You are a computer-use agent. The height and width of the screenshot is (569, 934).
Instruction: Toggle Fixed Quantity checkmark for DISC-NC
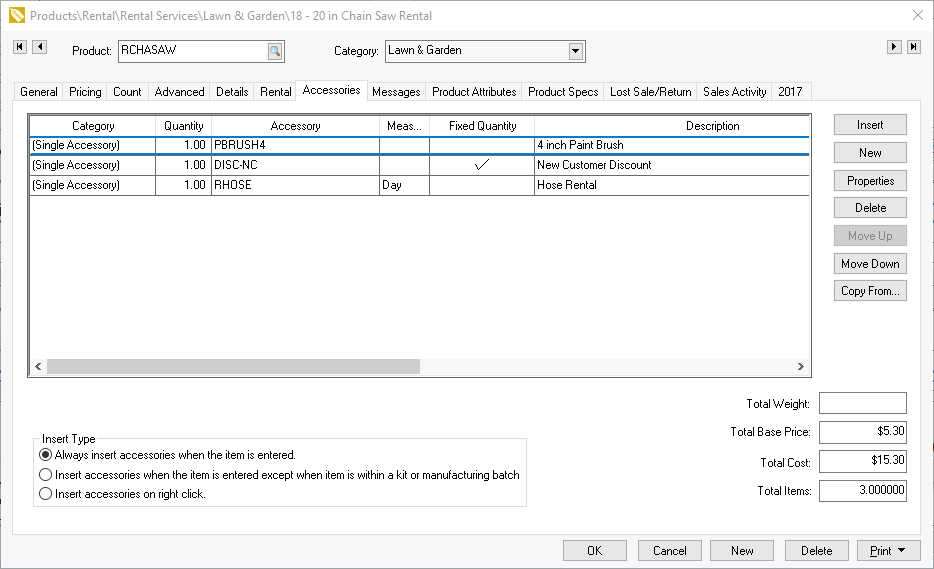[482, 164]
